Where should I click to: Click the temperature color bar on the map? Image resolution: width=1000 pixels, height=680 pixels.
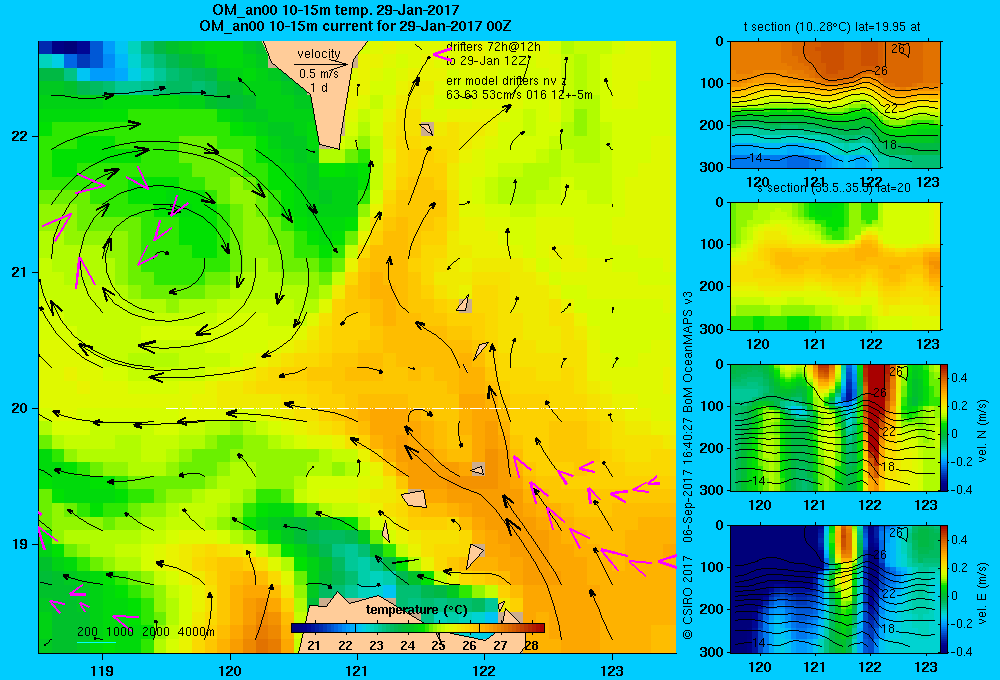pyautogui.click(x=418, y=628)
